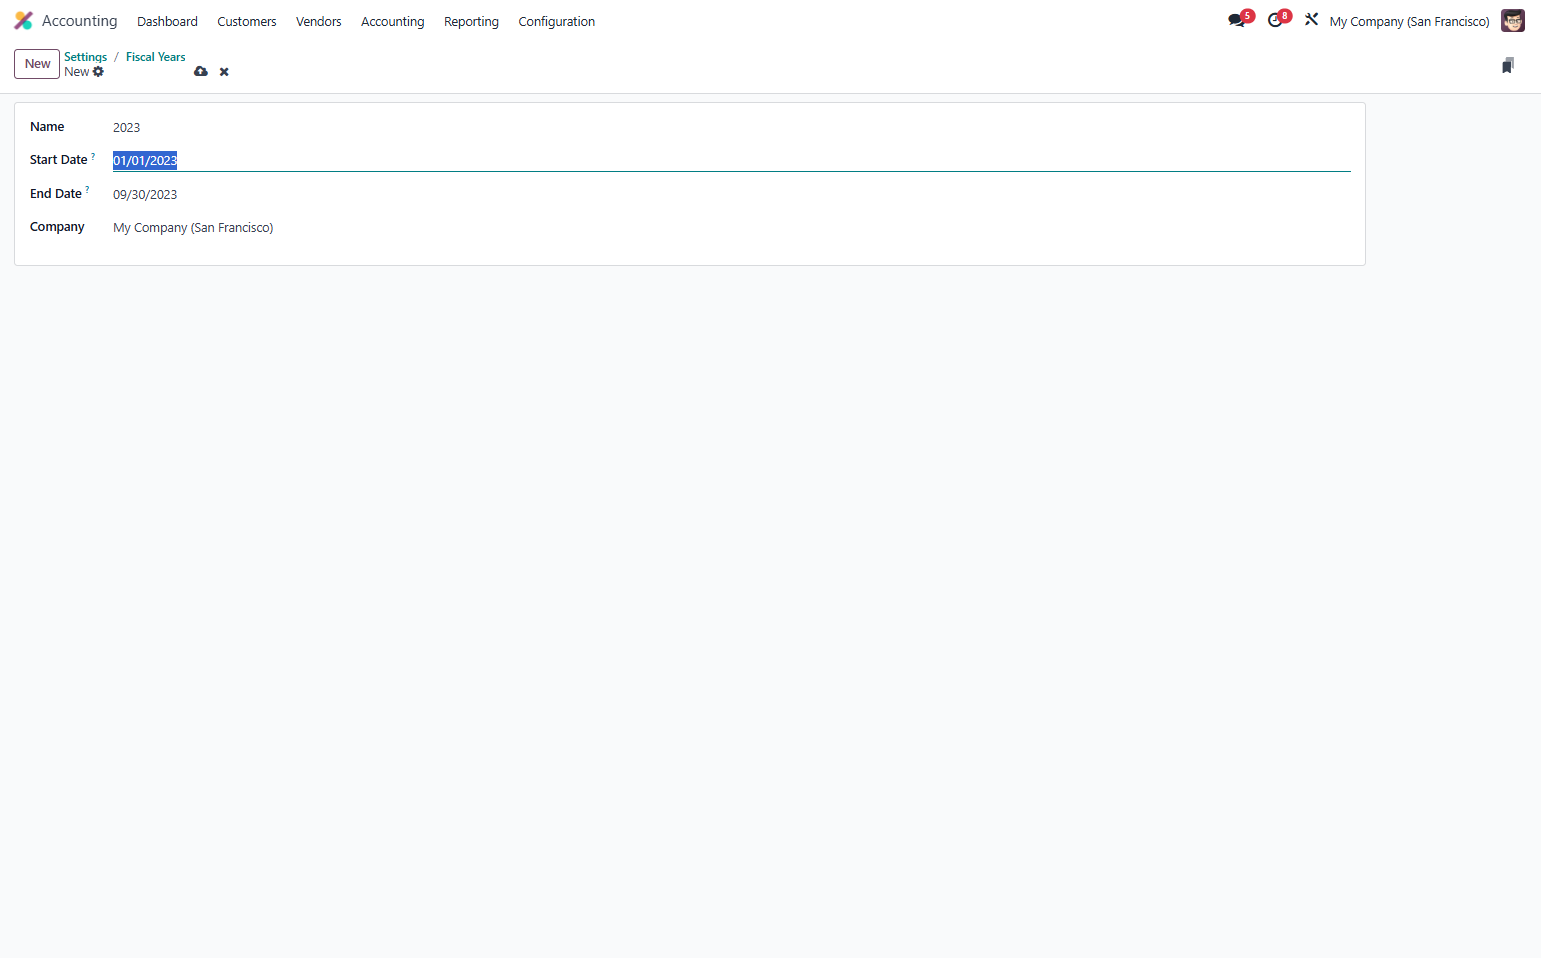Click the End Date field 09/30/2023
The image size is (1541, 958).
(x=731, y=195)
